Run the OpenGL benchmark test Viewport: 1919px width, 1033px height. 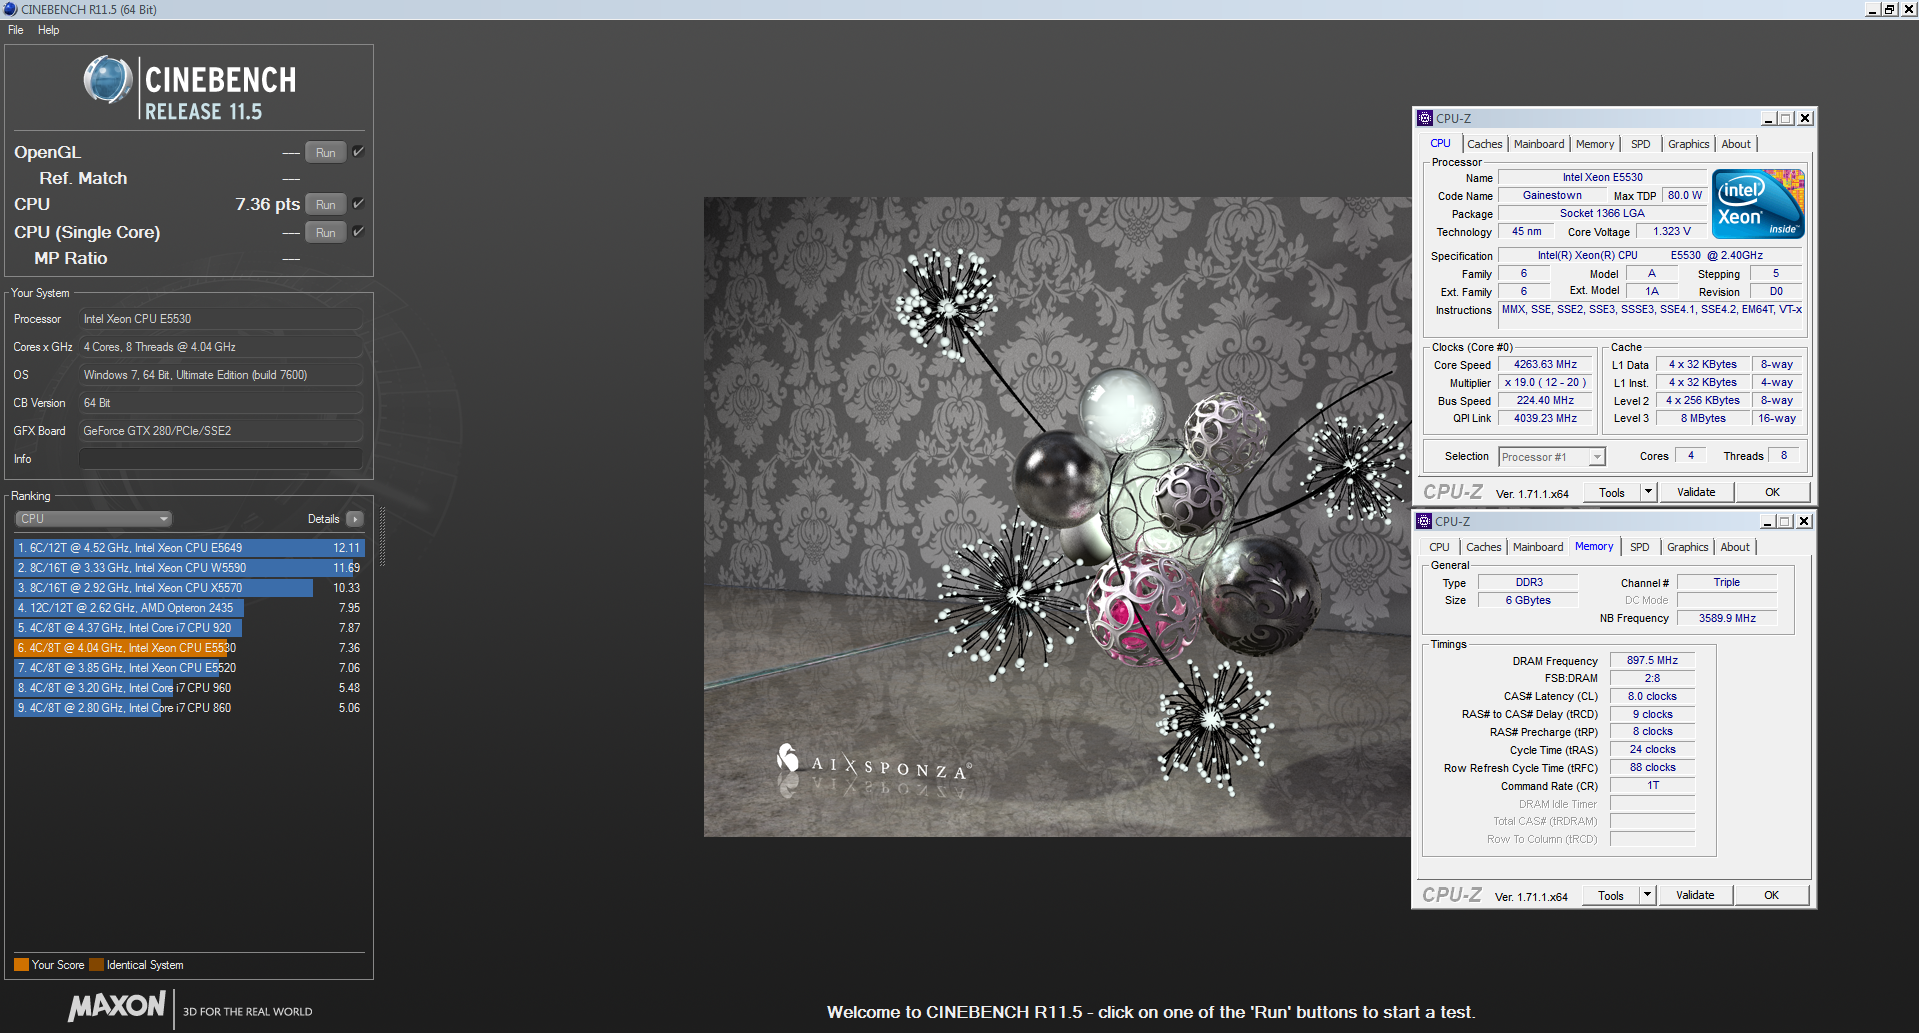(325, 152)
